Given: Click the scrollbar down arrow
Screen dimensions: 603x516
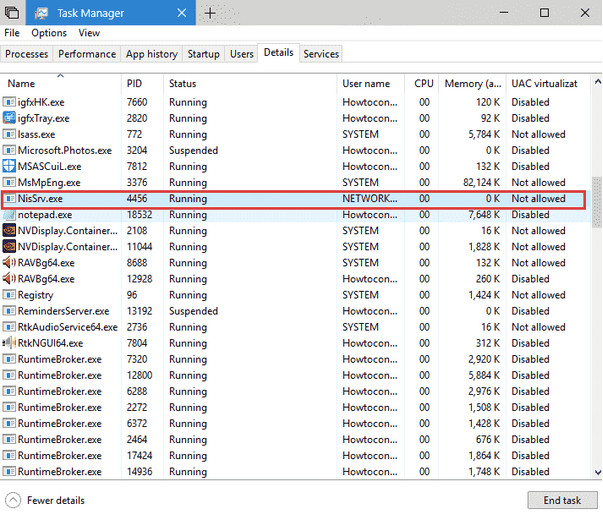Looking at the screenshot, I should tap(598, 472).
